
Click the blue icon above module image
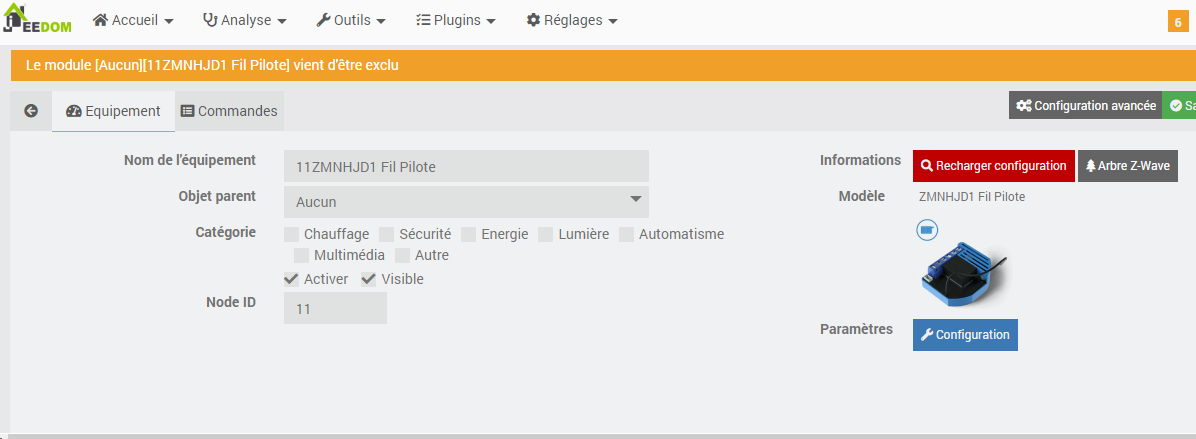(927, 229)
